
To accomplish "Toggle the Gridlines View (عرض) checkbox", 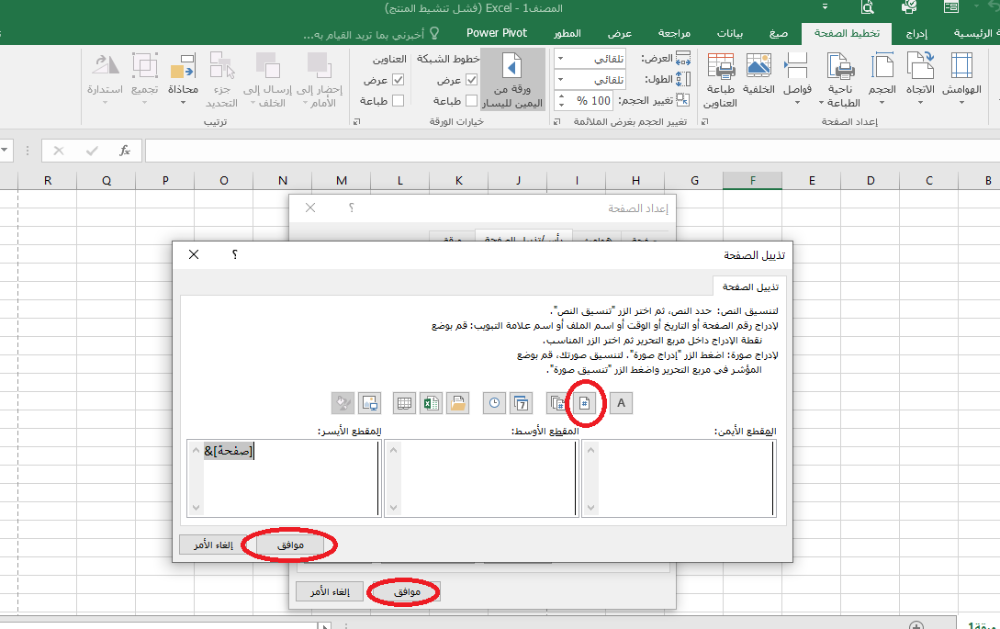I will coord(472,80).
